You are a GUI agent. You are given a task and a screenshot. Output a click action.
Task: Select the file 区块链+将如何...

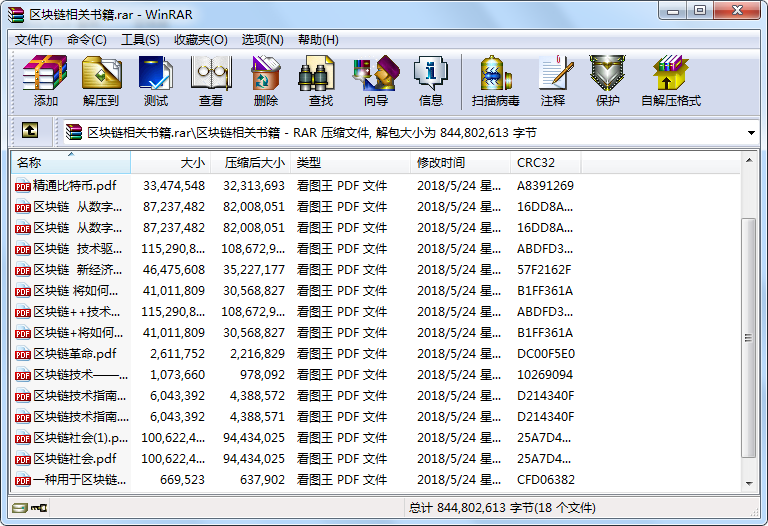[78, 333]
